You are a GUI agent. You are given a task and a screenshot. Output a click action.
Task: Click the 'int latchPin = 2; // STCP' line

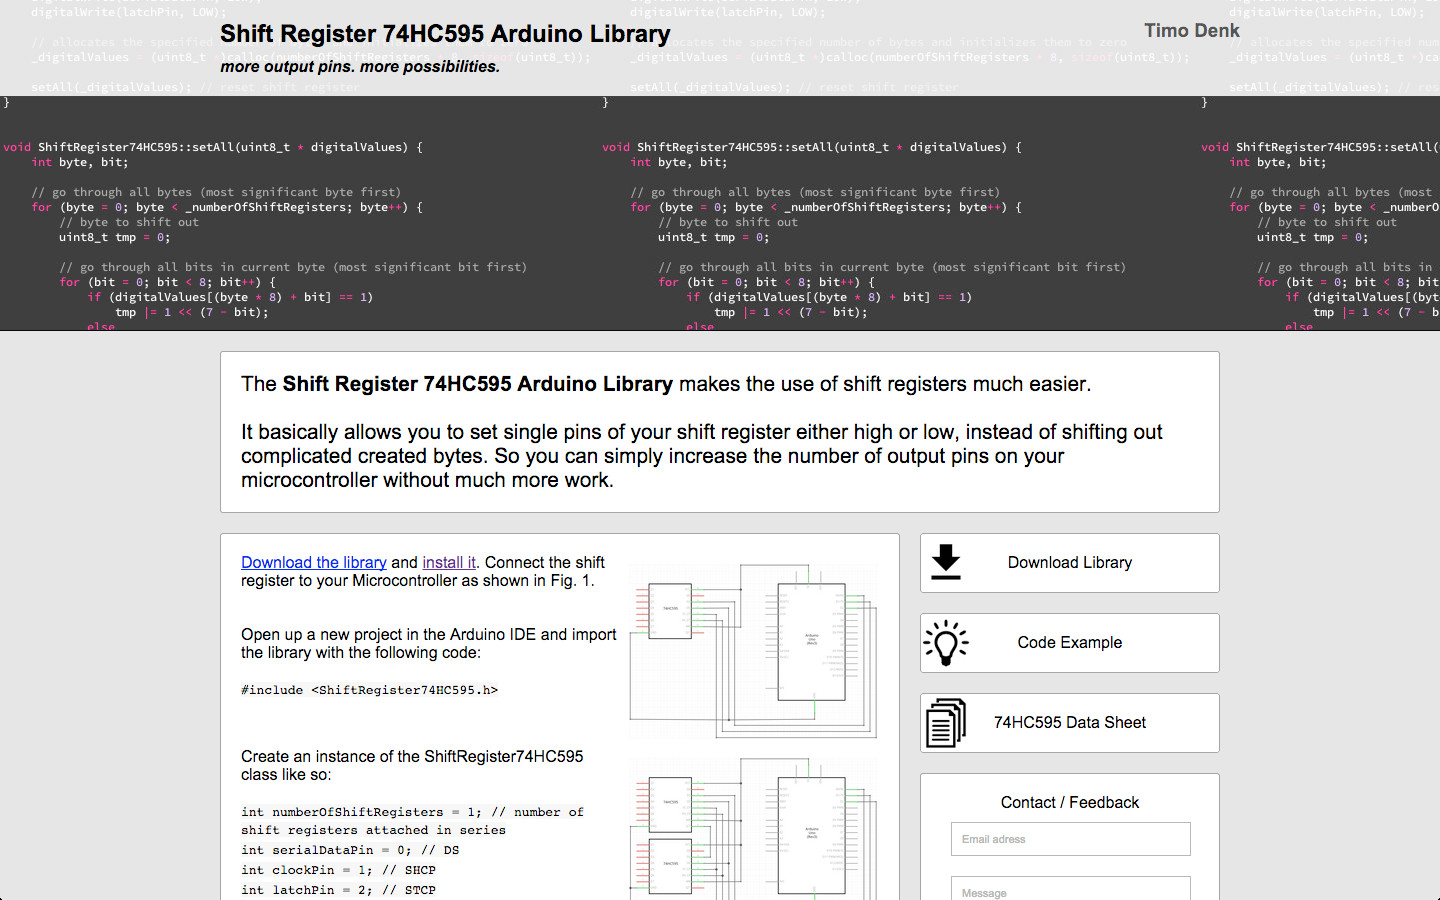point(338,890)
